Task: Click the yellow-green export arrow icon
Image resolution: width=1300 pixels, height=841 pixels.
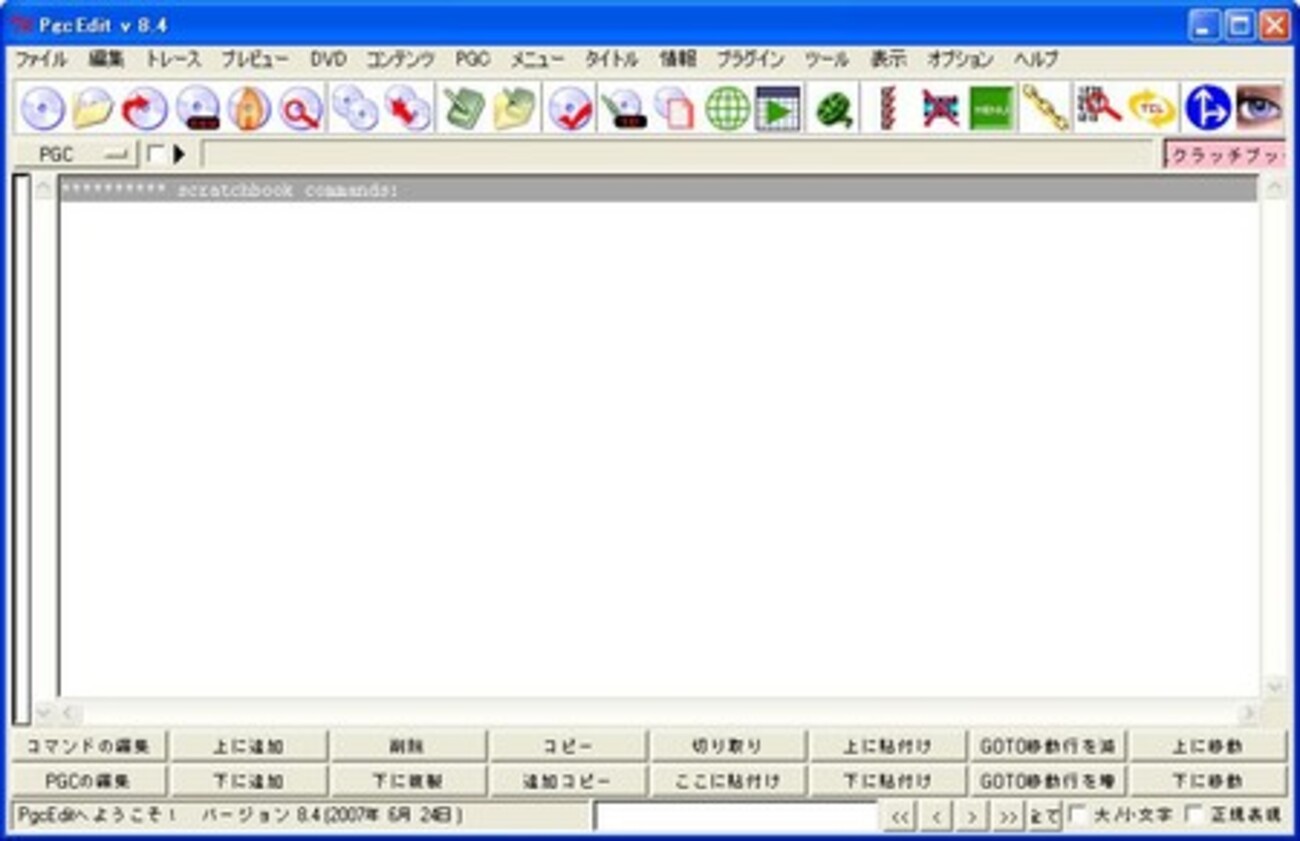Action: click(x=515, y=108)
